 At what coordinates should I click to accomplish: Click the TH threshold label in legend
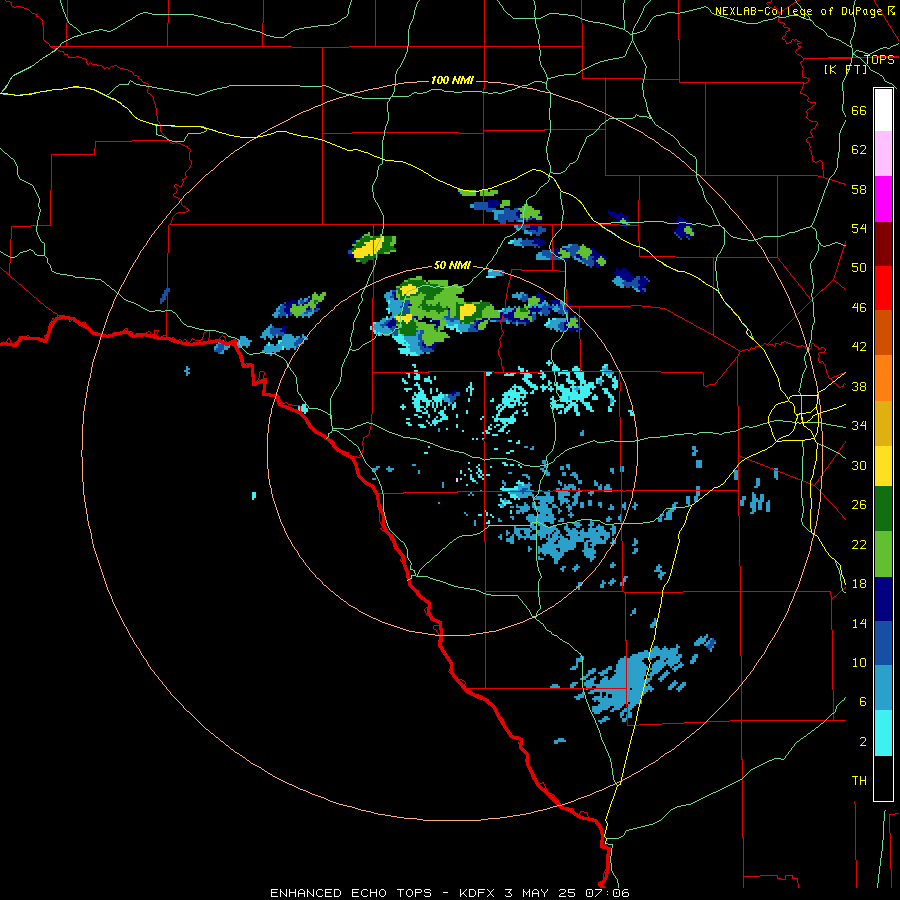(x=859, y=780)
